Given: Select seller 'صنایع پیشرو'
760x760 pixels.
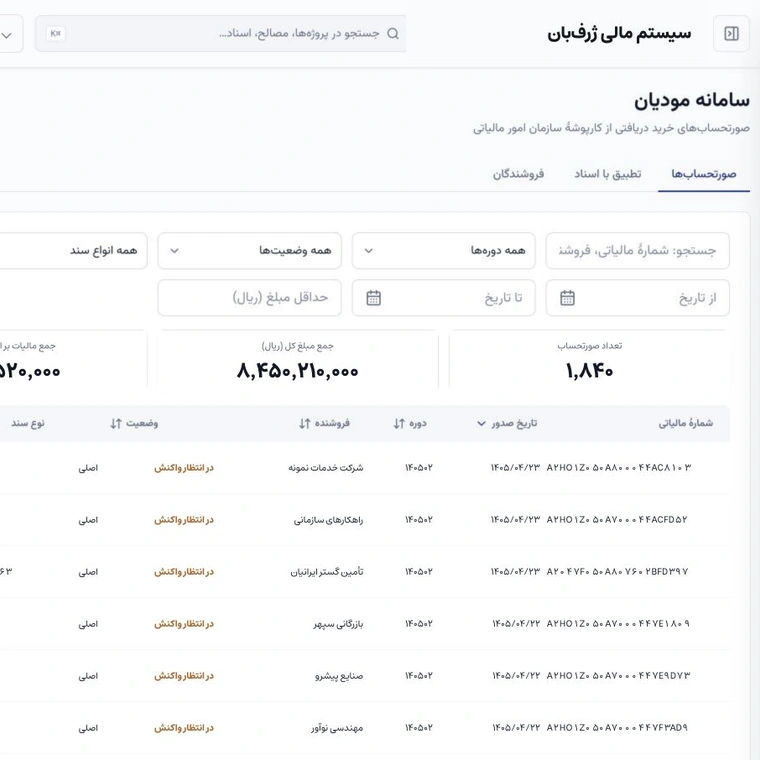Looking at the screenshot, I should pos(339,676).
